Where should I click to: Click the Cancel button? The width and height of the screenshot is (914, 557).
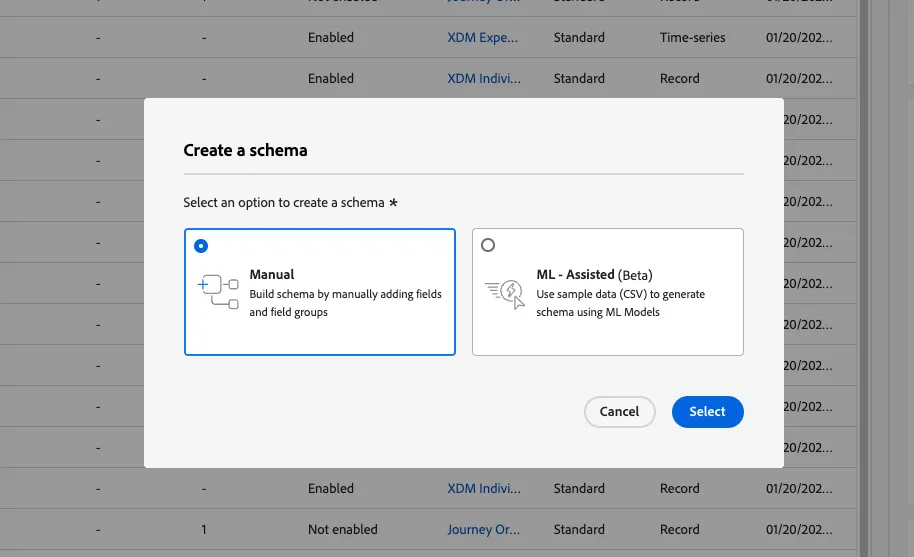(620, 412)
